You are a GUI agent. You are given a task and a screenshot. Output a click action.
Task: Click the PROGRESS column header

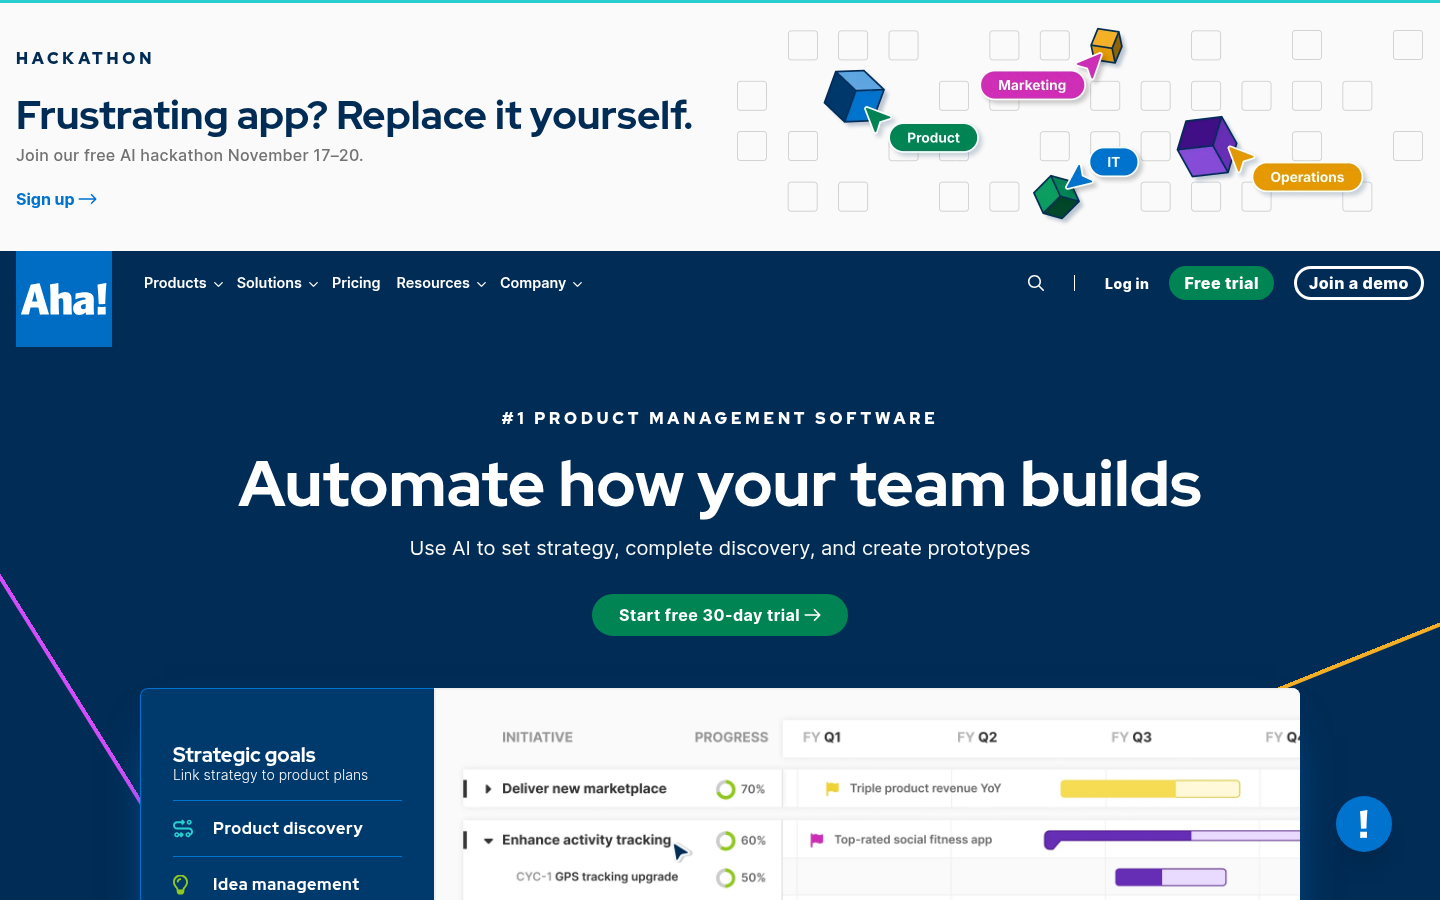point(731,737)
